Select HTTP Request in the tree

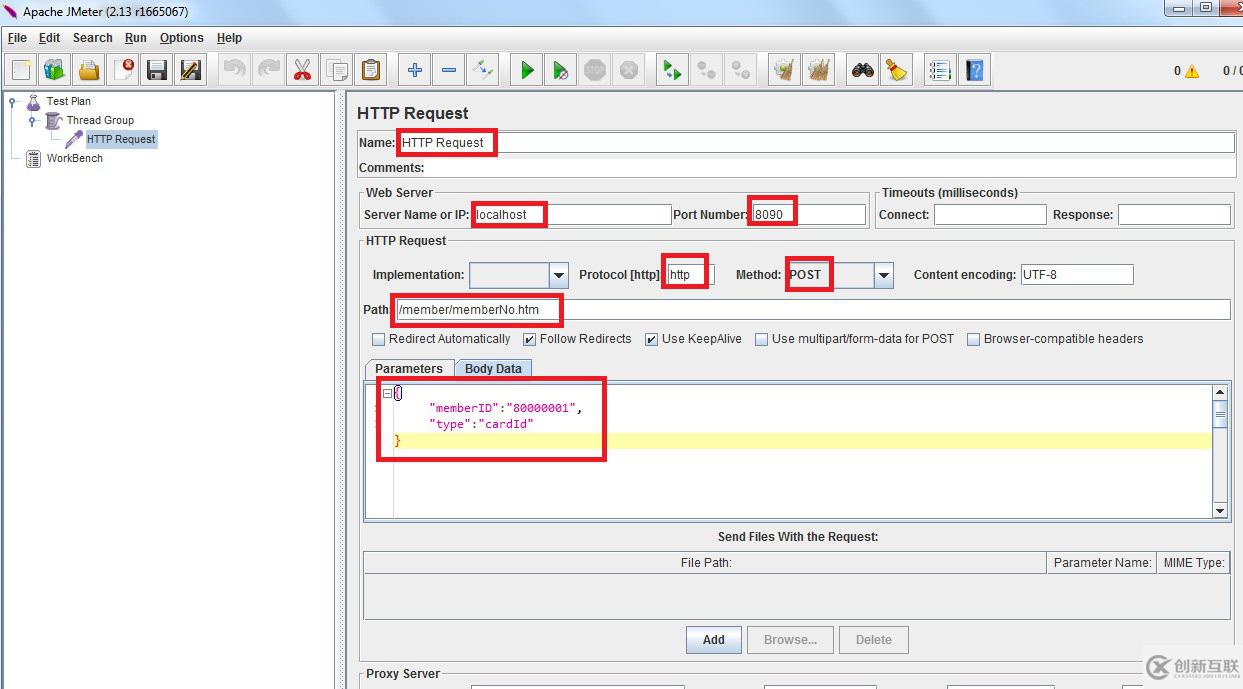point(121,139)
